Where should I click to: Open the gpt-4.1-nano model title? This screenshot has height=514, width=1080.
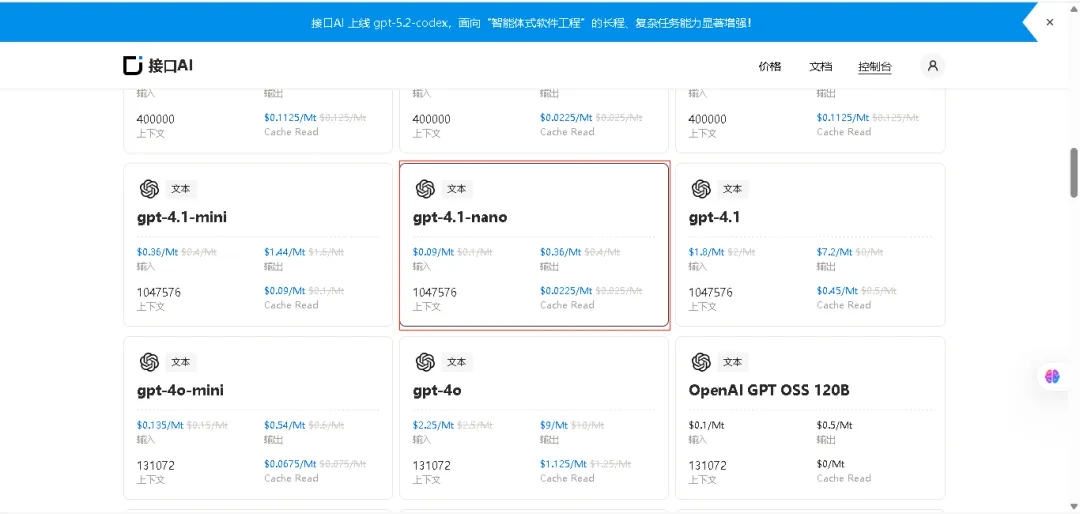coord(460,218)
